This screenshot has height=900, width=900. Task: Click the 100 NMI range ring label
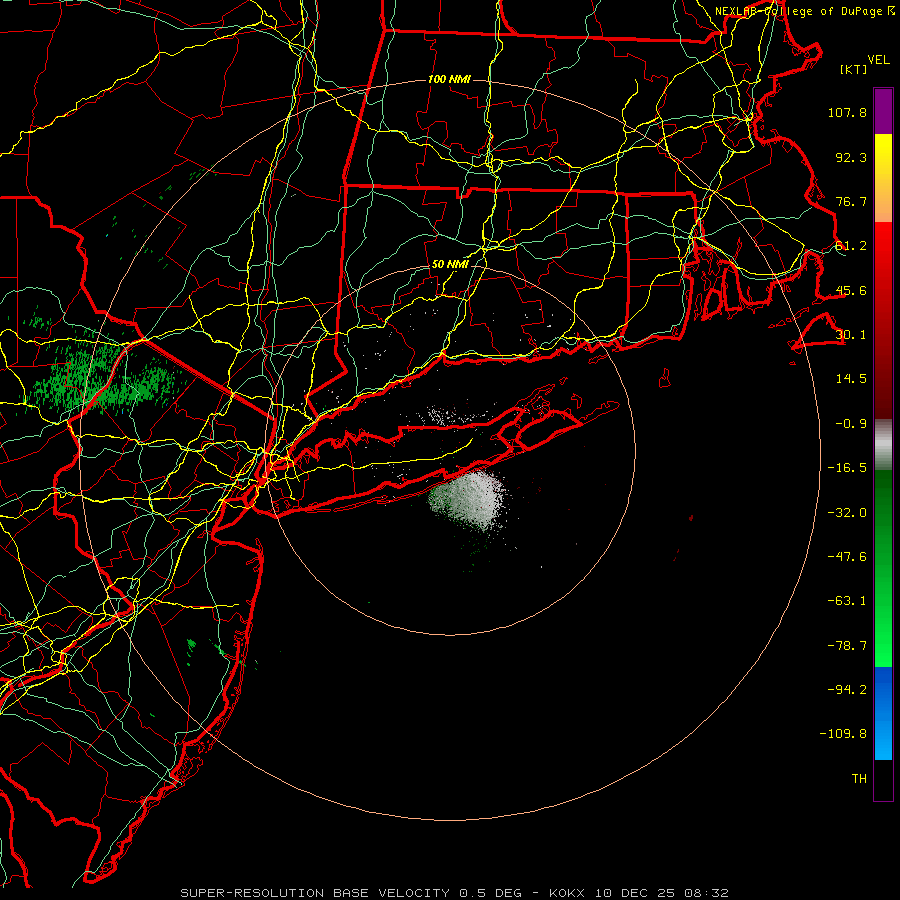click(449, 79)
